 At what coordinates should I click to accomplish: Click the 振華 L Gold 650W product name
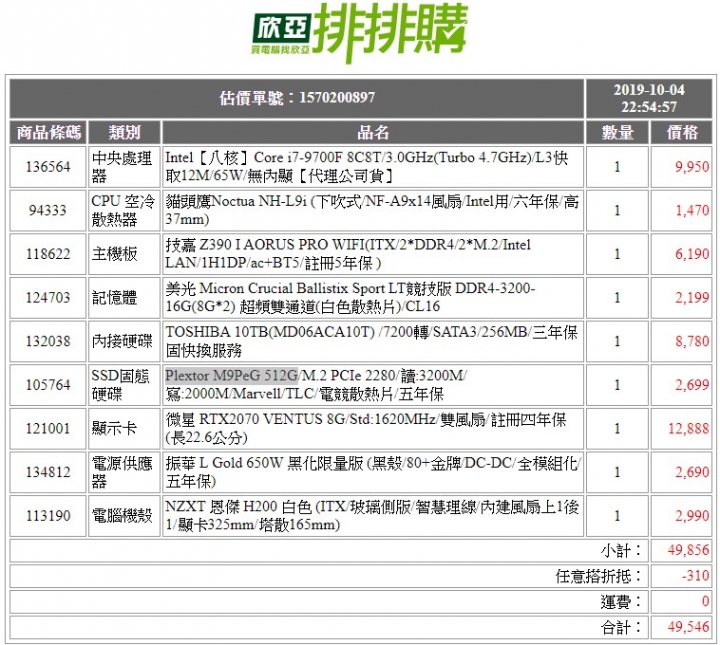(x=373, y=472)
